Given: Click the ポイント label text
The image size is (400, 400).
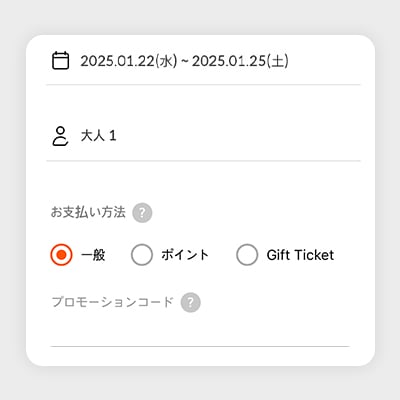Looking at the screenshot, I should [185, 255].
